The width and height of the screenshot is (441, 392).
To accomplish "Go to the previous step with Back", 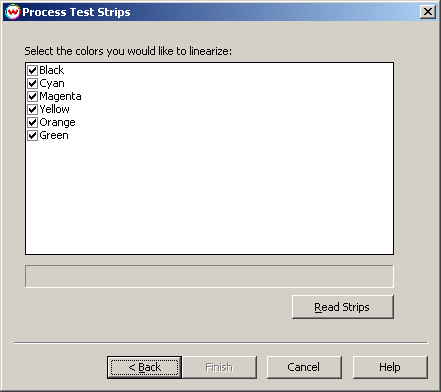I will pyautogui.click(x=144, y=367).
